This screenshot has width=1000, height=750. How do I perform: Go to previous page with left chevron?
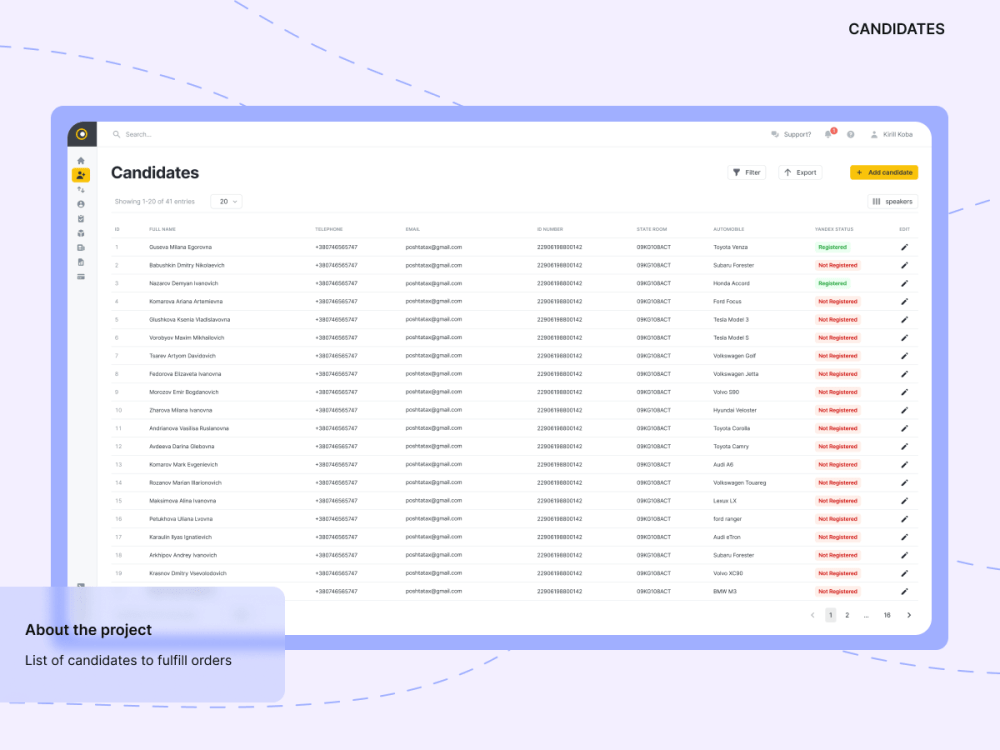tap(812, 615)
